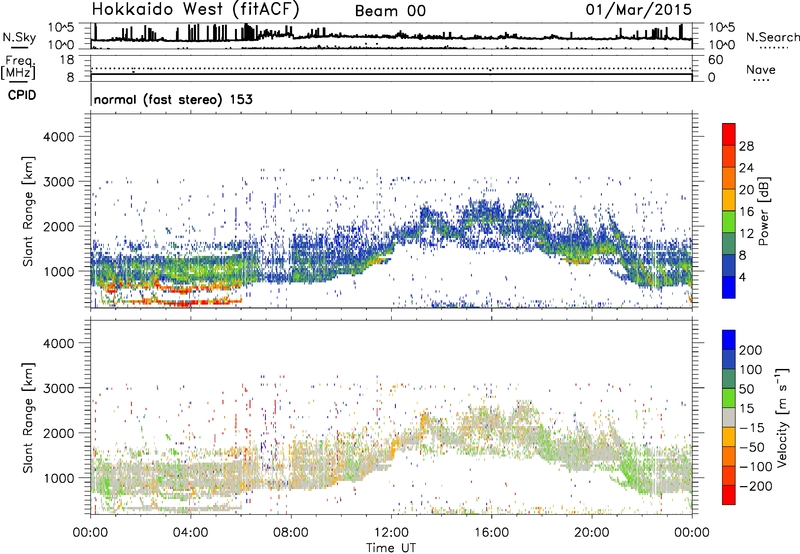The height and width of the screenshot is (554, 800).
Task: Click the '04:00' time tick label
Action: [x=190, y=533]
